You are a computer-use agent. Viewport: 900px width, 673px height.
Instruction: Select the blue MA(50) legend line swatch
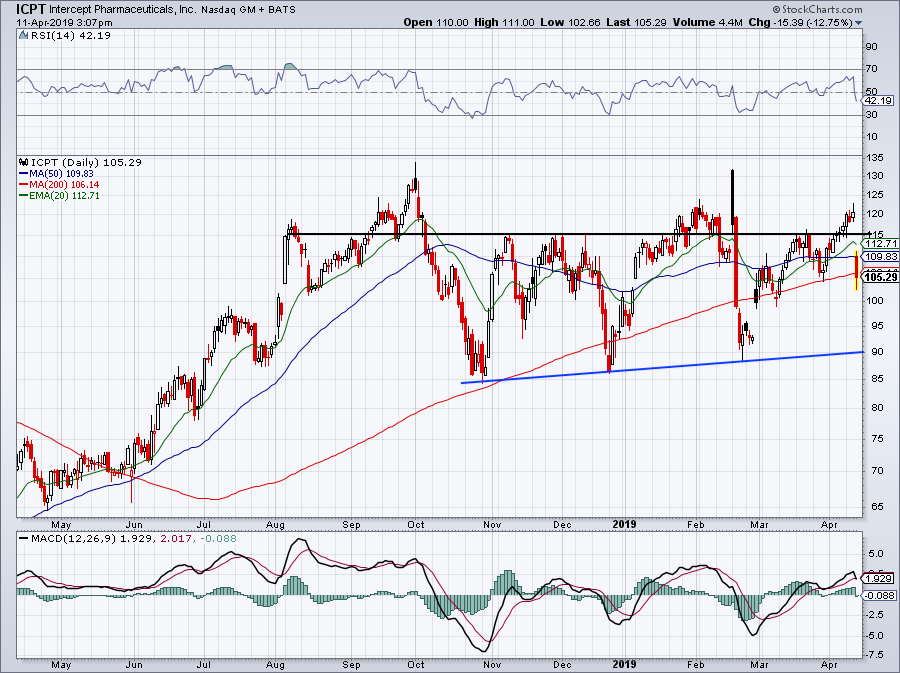pyautogui.click(x=24, y=173)
